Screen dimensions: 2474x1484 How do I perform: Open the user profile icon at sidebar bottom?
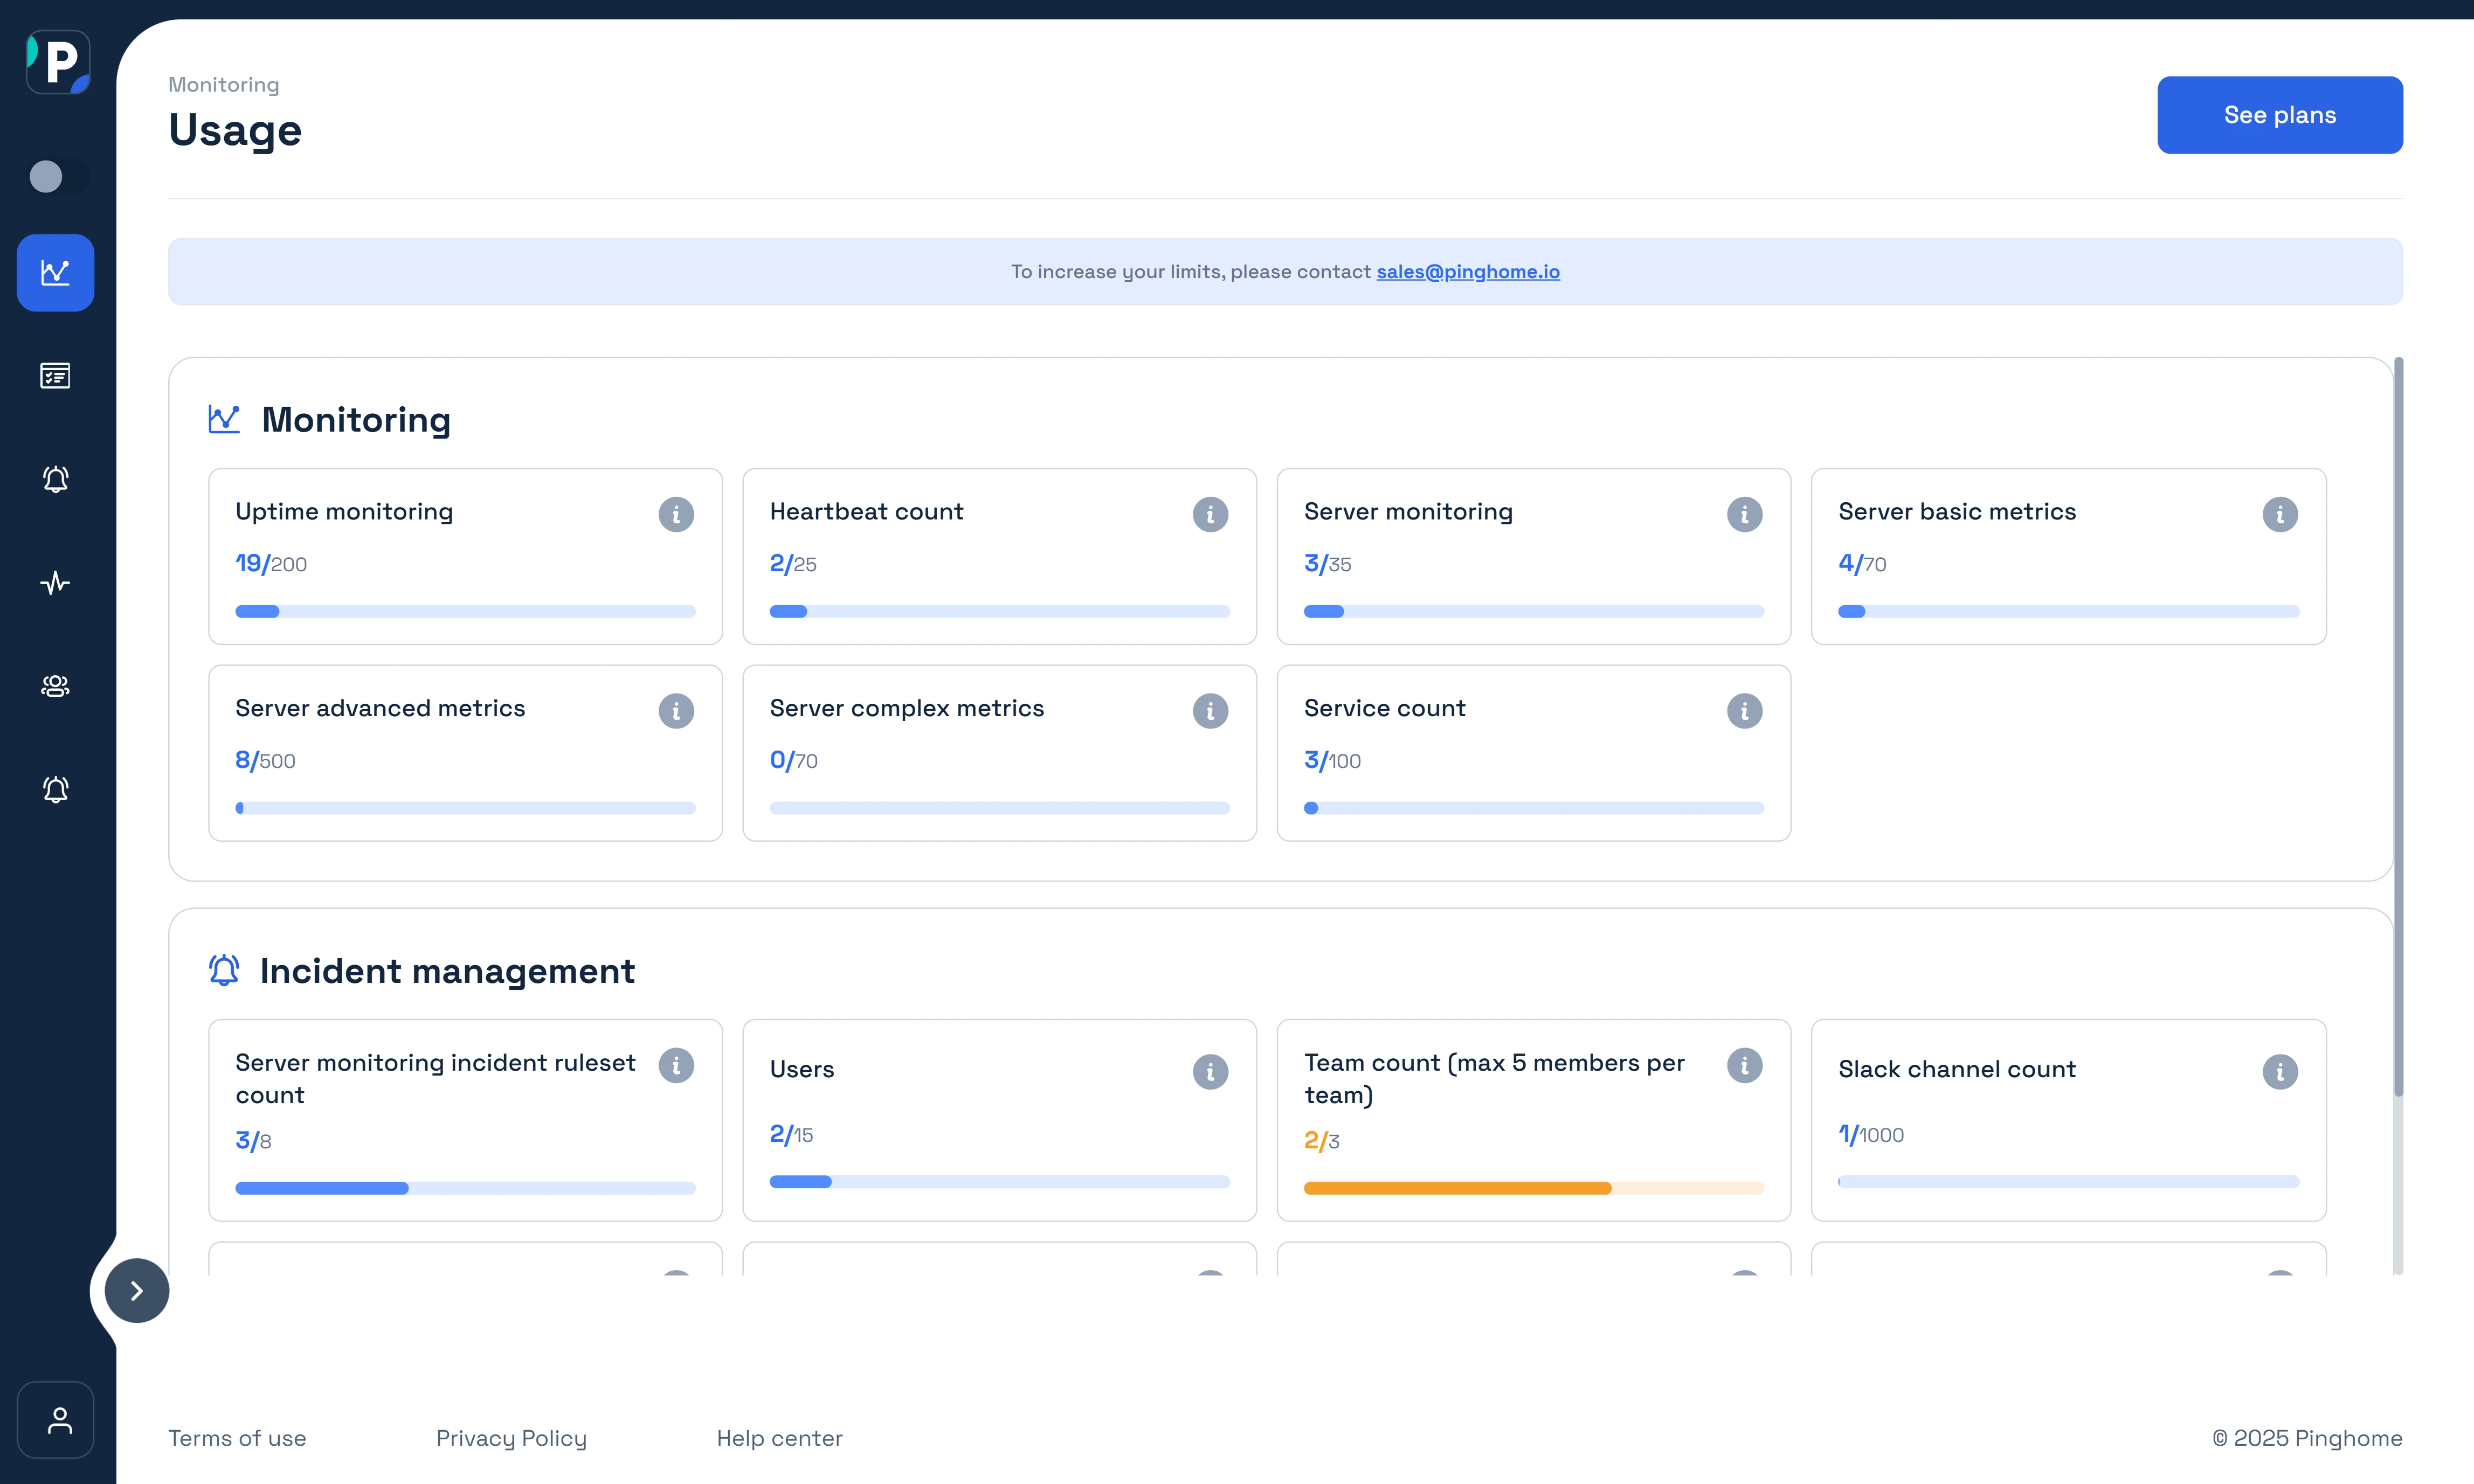55,1419
